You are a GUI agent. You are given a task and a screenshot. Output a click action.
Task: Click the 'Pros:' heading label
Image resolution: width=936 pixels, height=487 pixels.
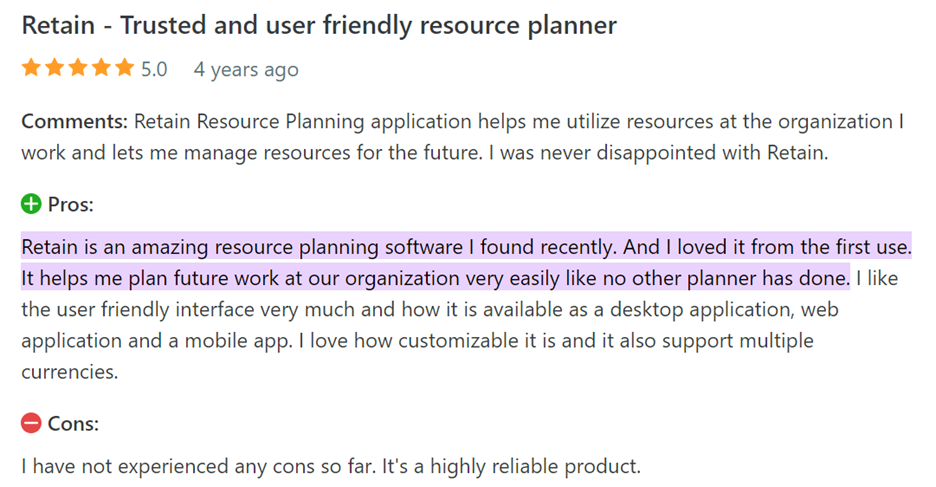pos(71,205)
